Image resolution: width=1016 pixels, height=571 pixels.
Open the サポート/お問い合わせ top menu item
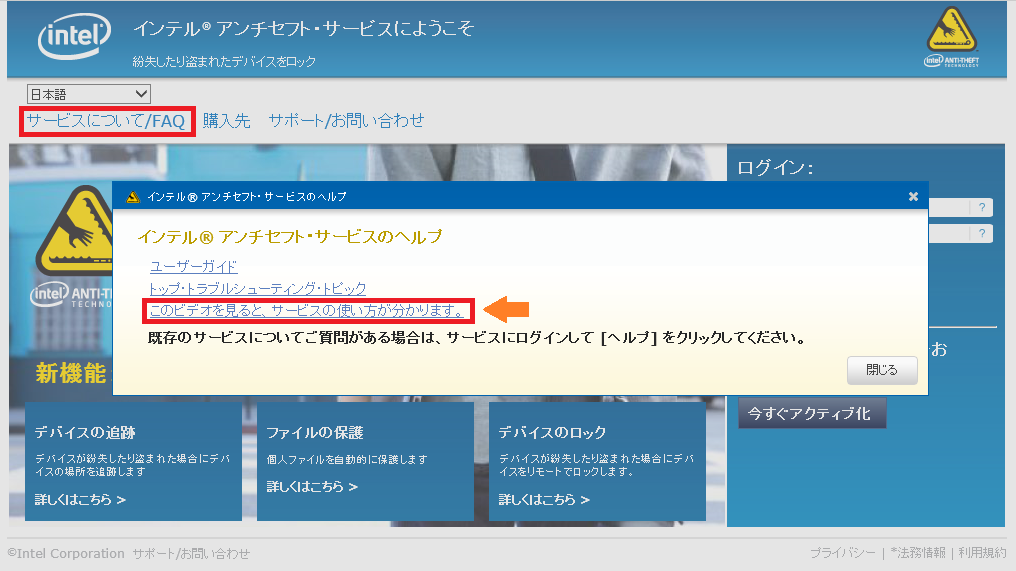[346, 121]
